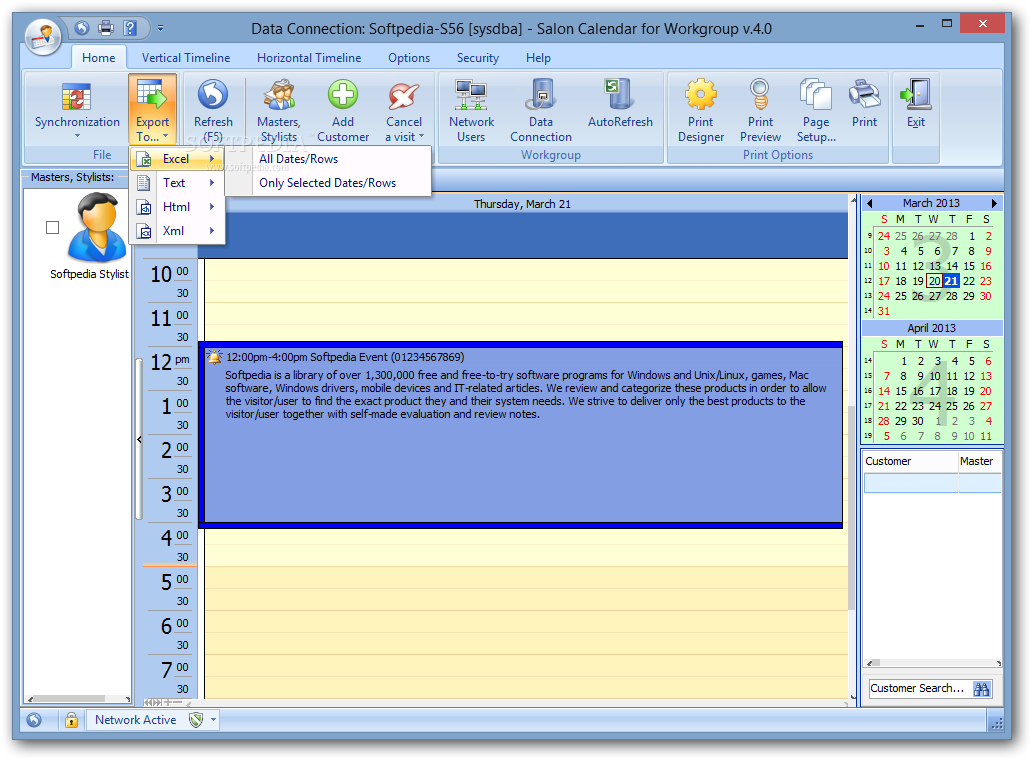The height and width of the screenshot is (760, 1032).
Task: Click the Customer Search binoculars icon
Action: (x=981, y=688)
